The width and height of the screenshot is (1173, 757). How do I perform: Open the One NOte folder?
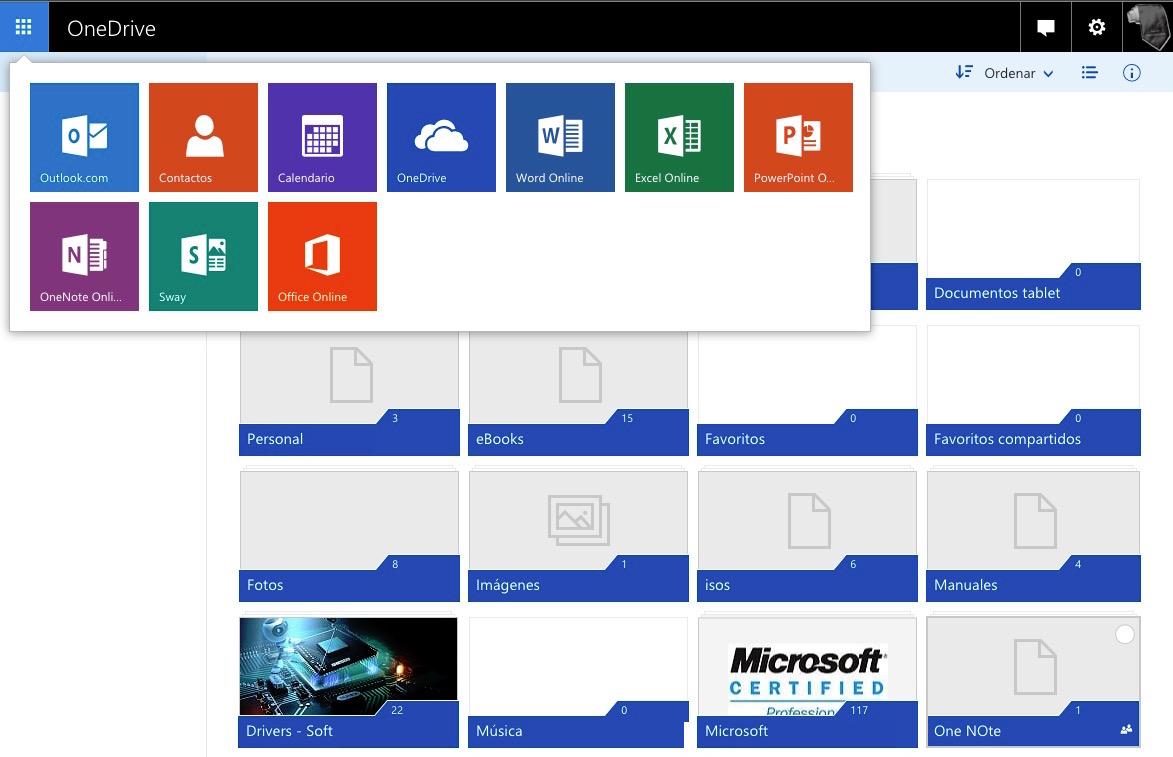1033,682
